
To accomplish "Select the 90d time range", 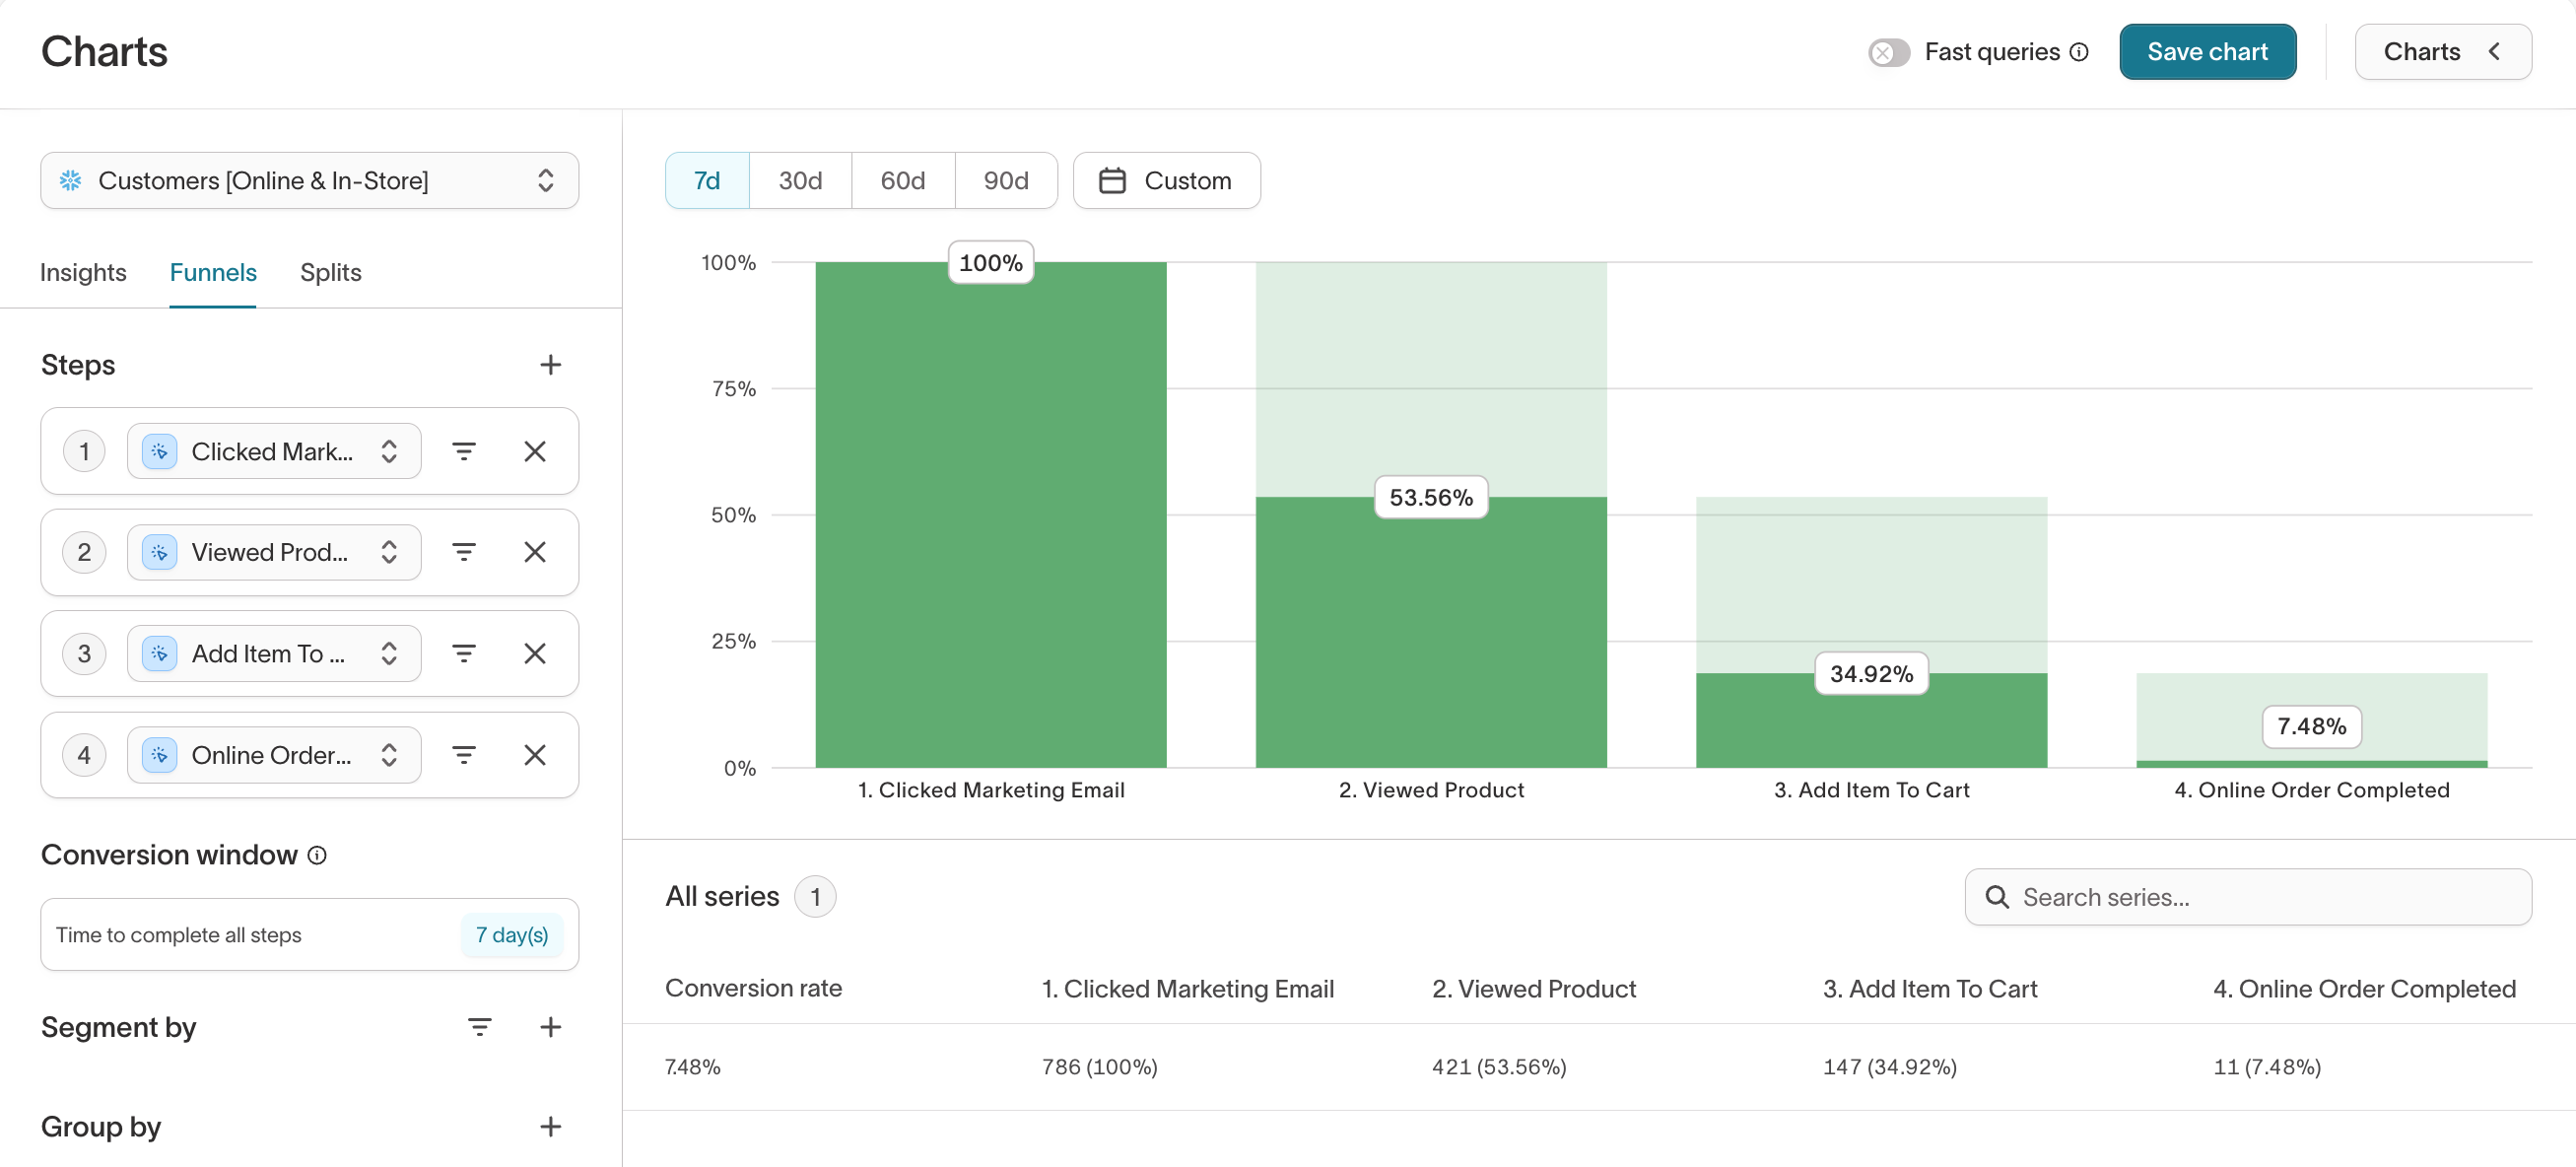I will tap(1005, 181).
